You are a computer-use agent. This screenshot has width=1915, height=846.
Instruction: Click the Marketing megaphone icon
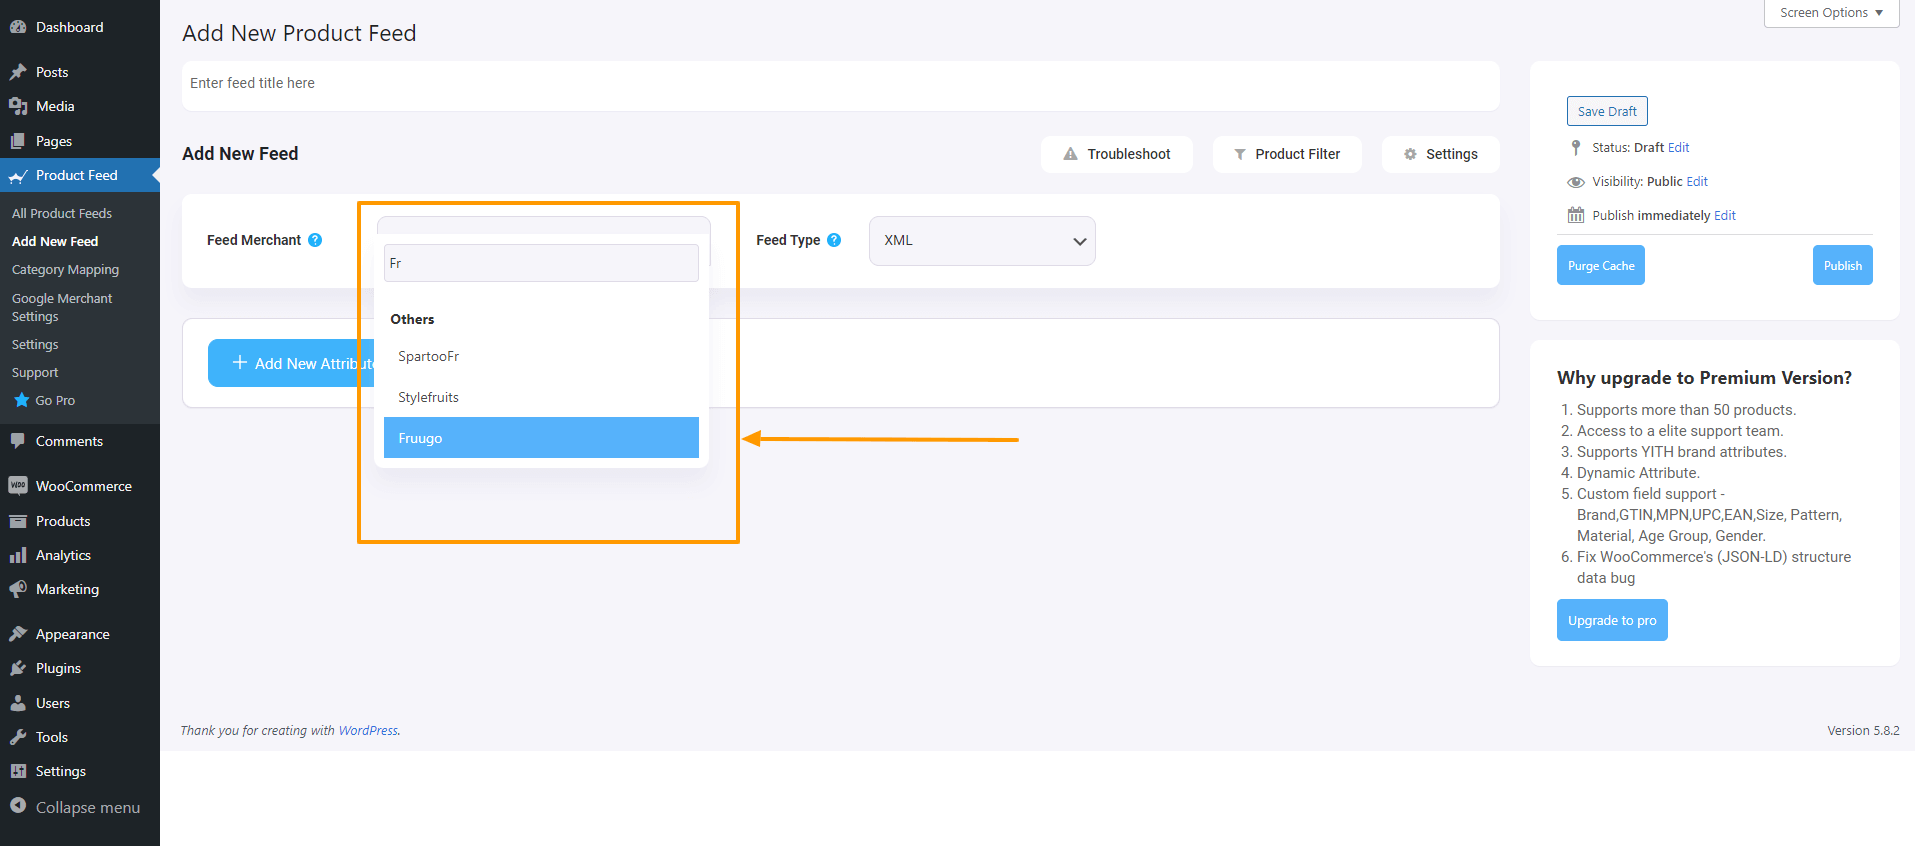tap(18, 589)
